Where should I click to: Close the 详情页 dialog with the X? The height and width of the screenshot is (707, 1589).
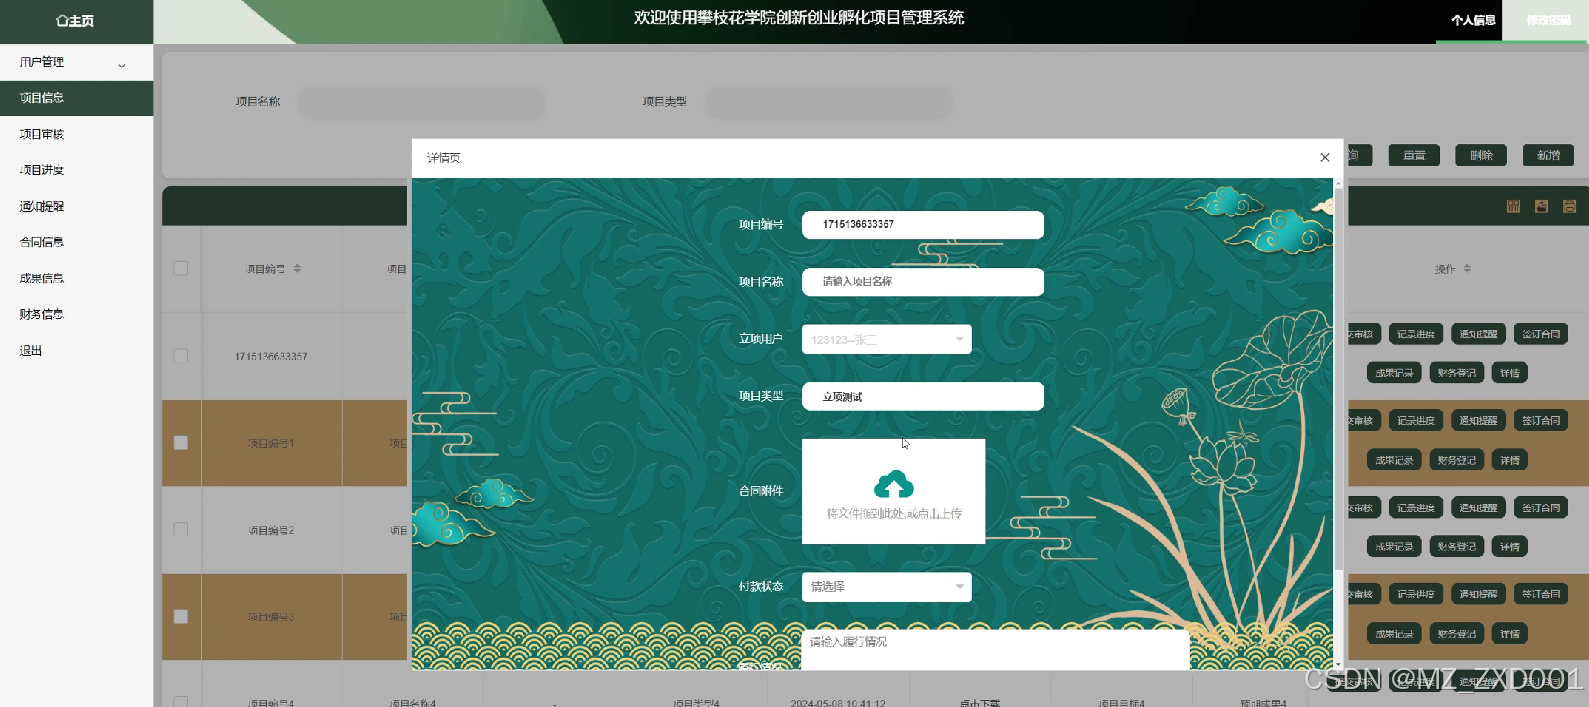(x=1324, y=157)
